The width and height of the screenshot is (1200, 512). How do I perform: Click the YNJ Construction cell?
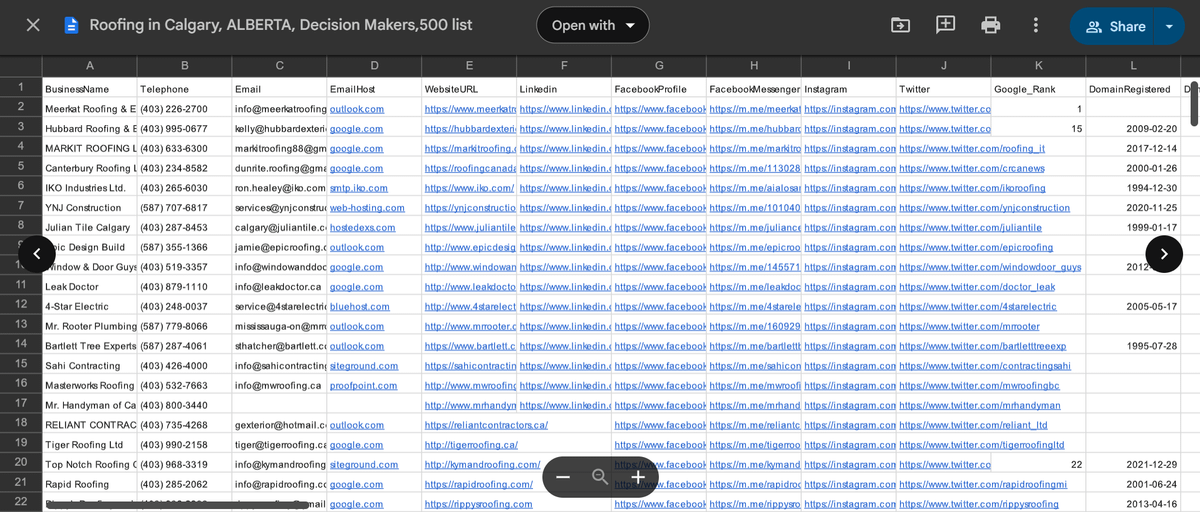point(89,208)
